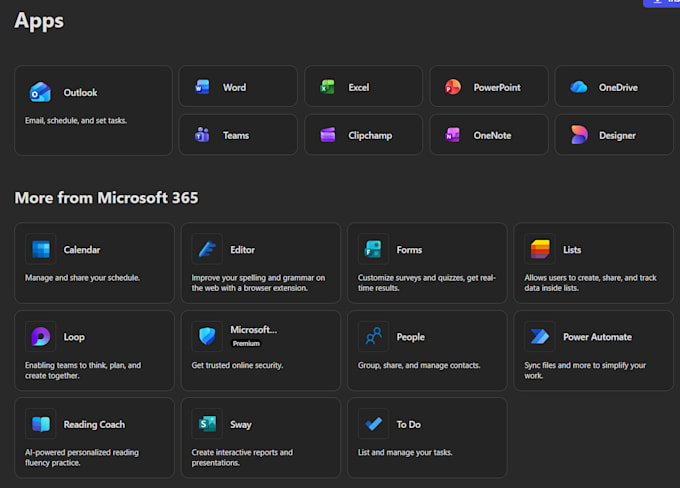Screen dimensions: 680x488
Task: Click the Editor pen icon
Action: [207, 249]
